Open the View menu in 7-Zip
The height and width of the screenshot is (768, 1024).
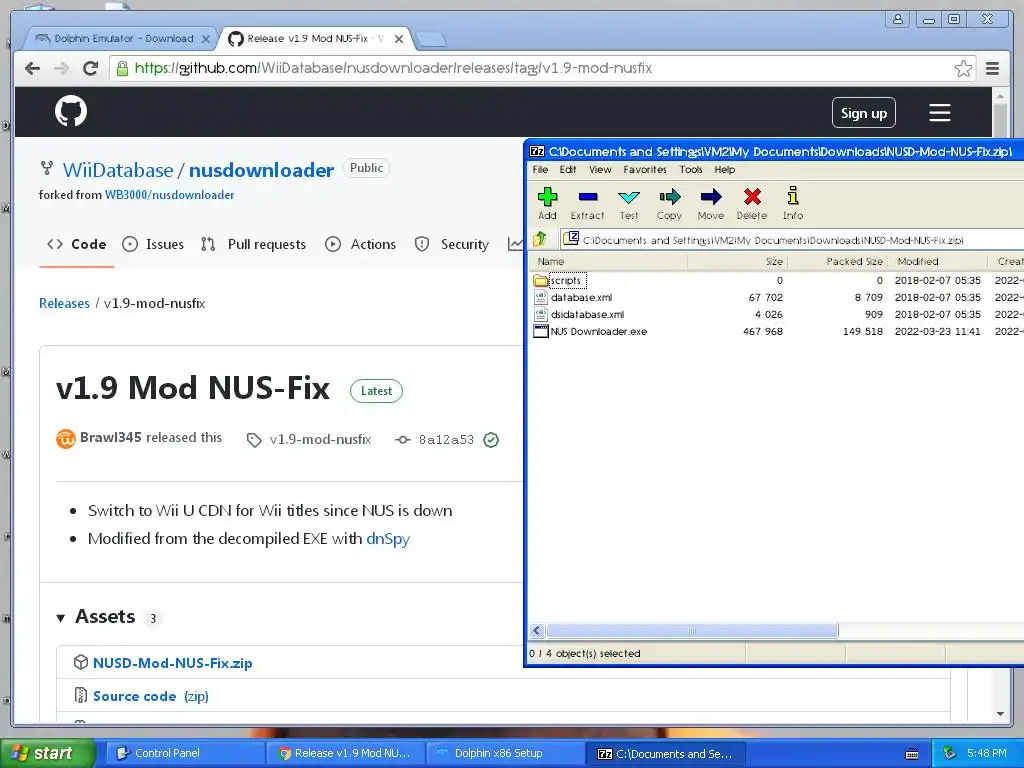click(x=600, y=170)
